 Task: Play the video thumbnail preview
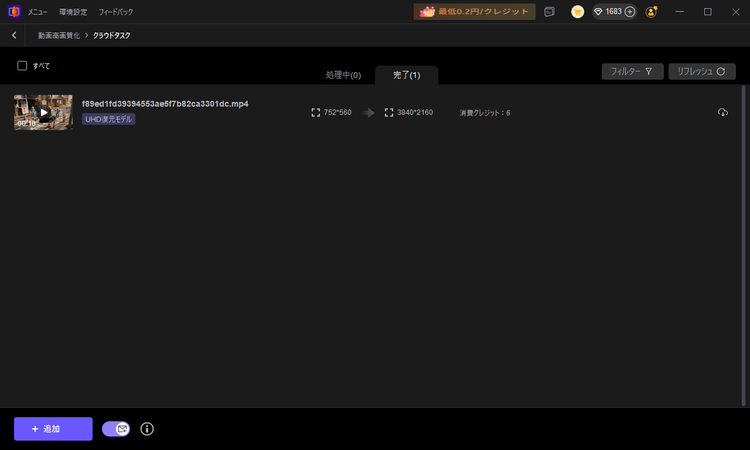pyautogui.click(x=44, y=112)
